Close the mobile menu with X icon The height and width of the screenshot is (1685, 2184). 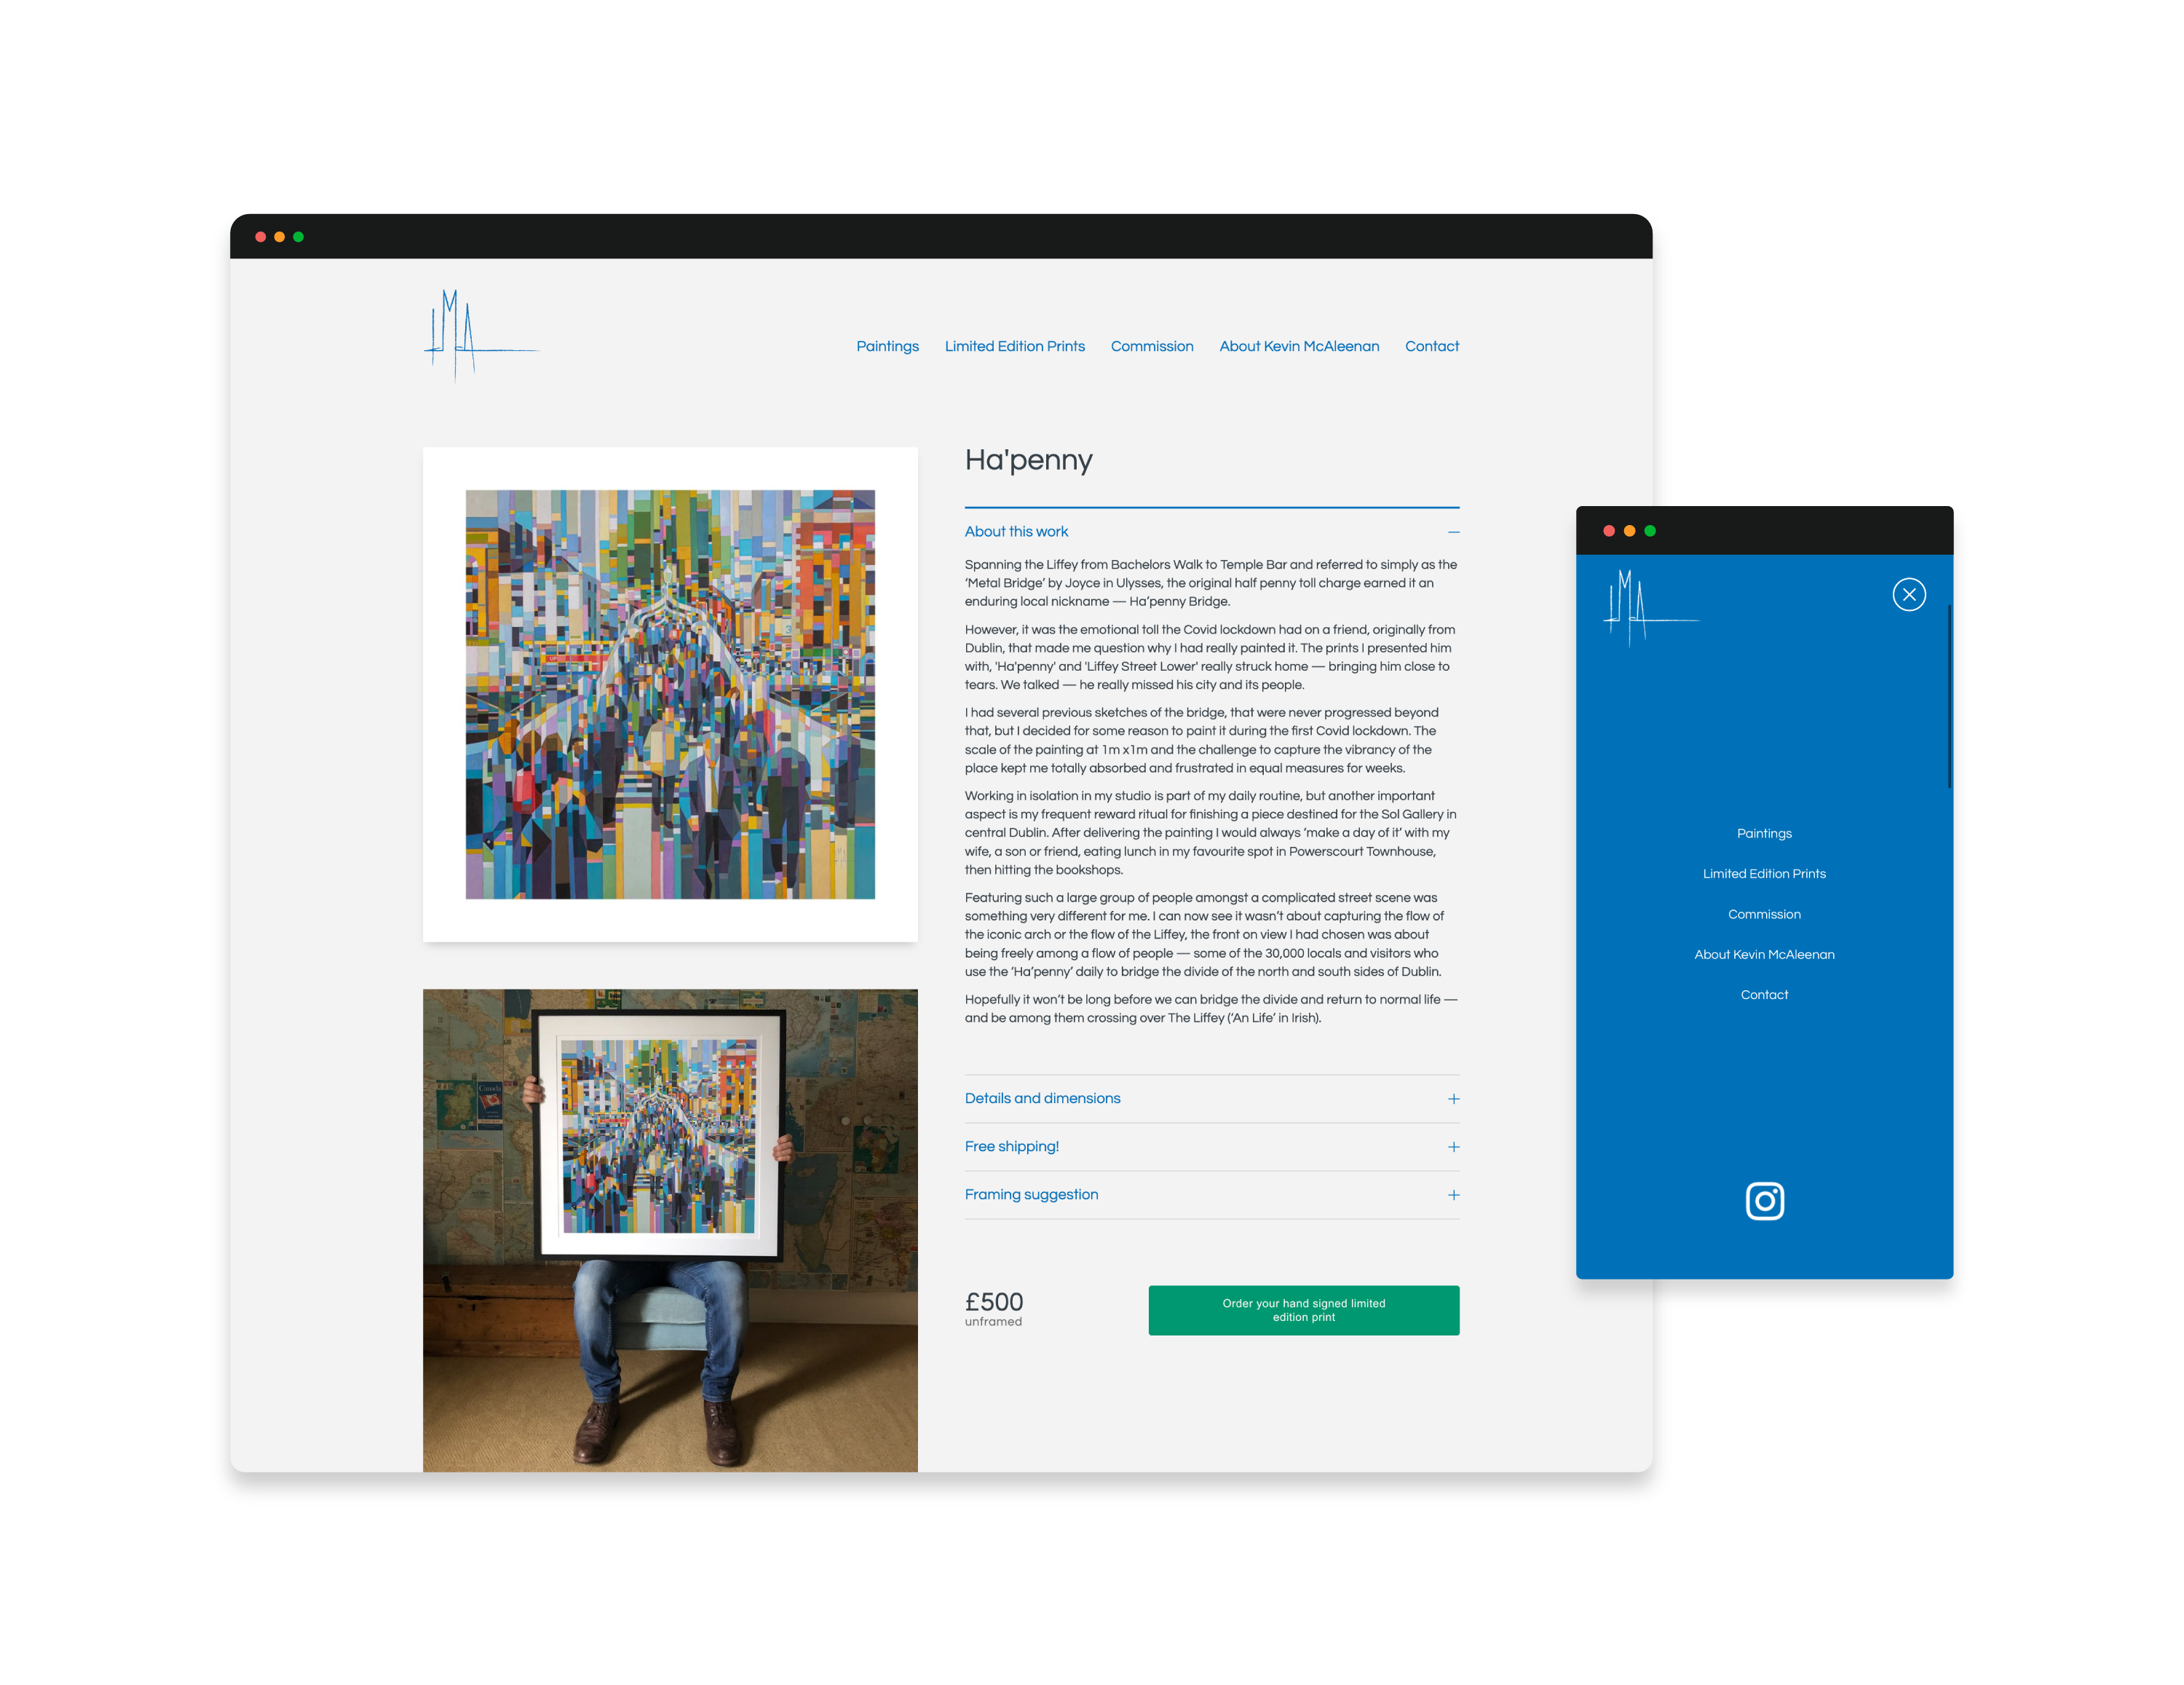pyautogui.click(x=1908, y=595)
